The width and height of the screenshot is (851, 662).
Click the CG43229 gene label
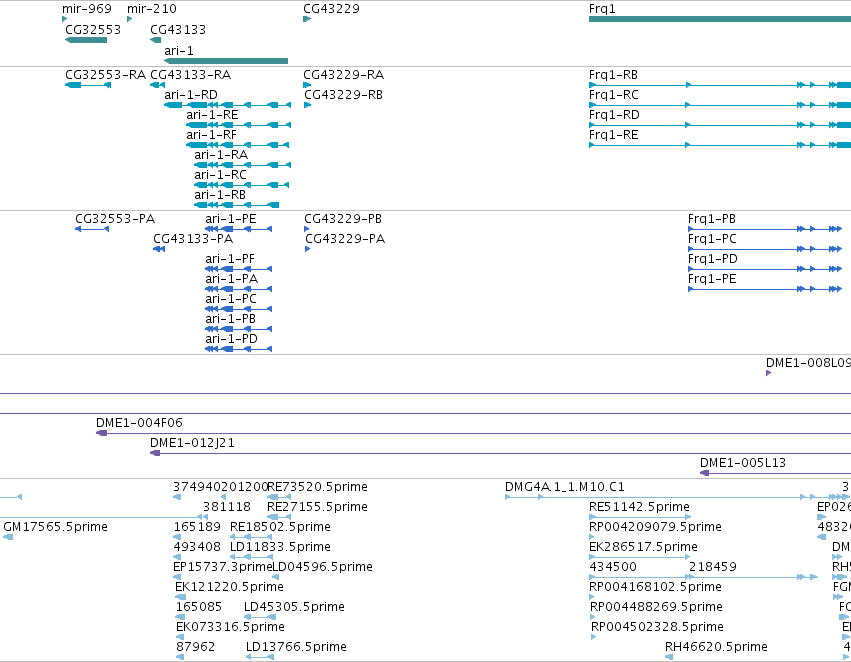tap(331, 9)
